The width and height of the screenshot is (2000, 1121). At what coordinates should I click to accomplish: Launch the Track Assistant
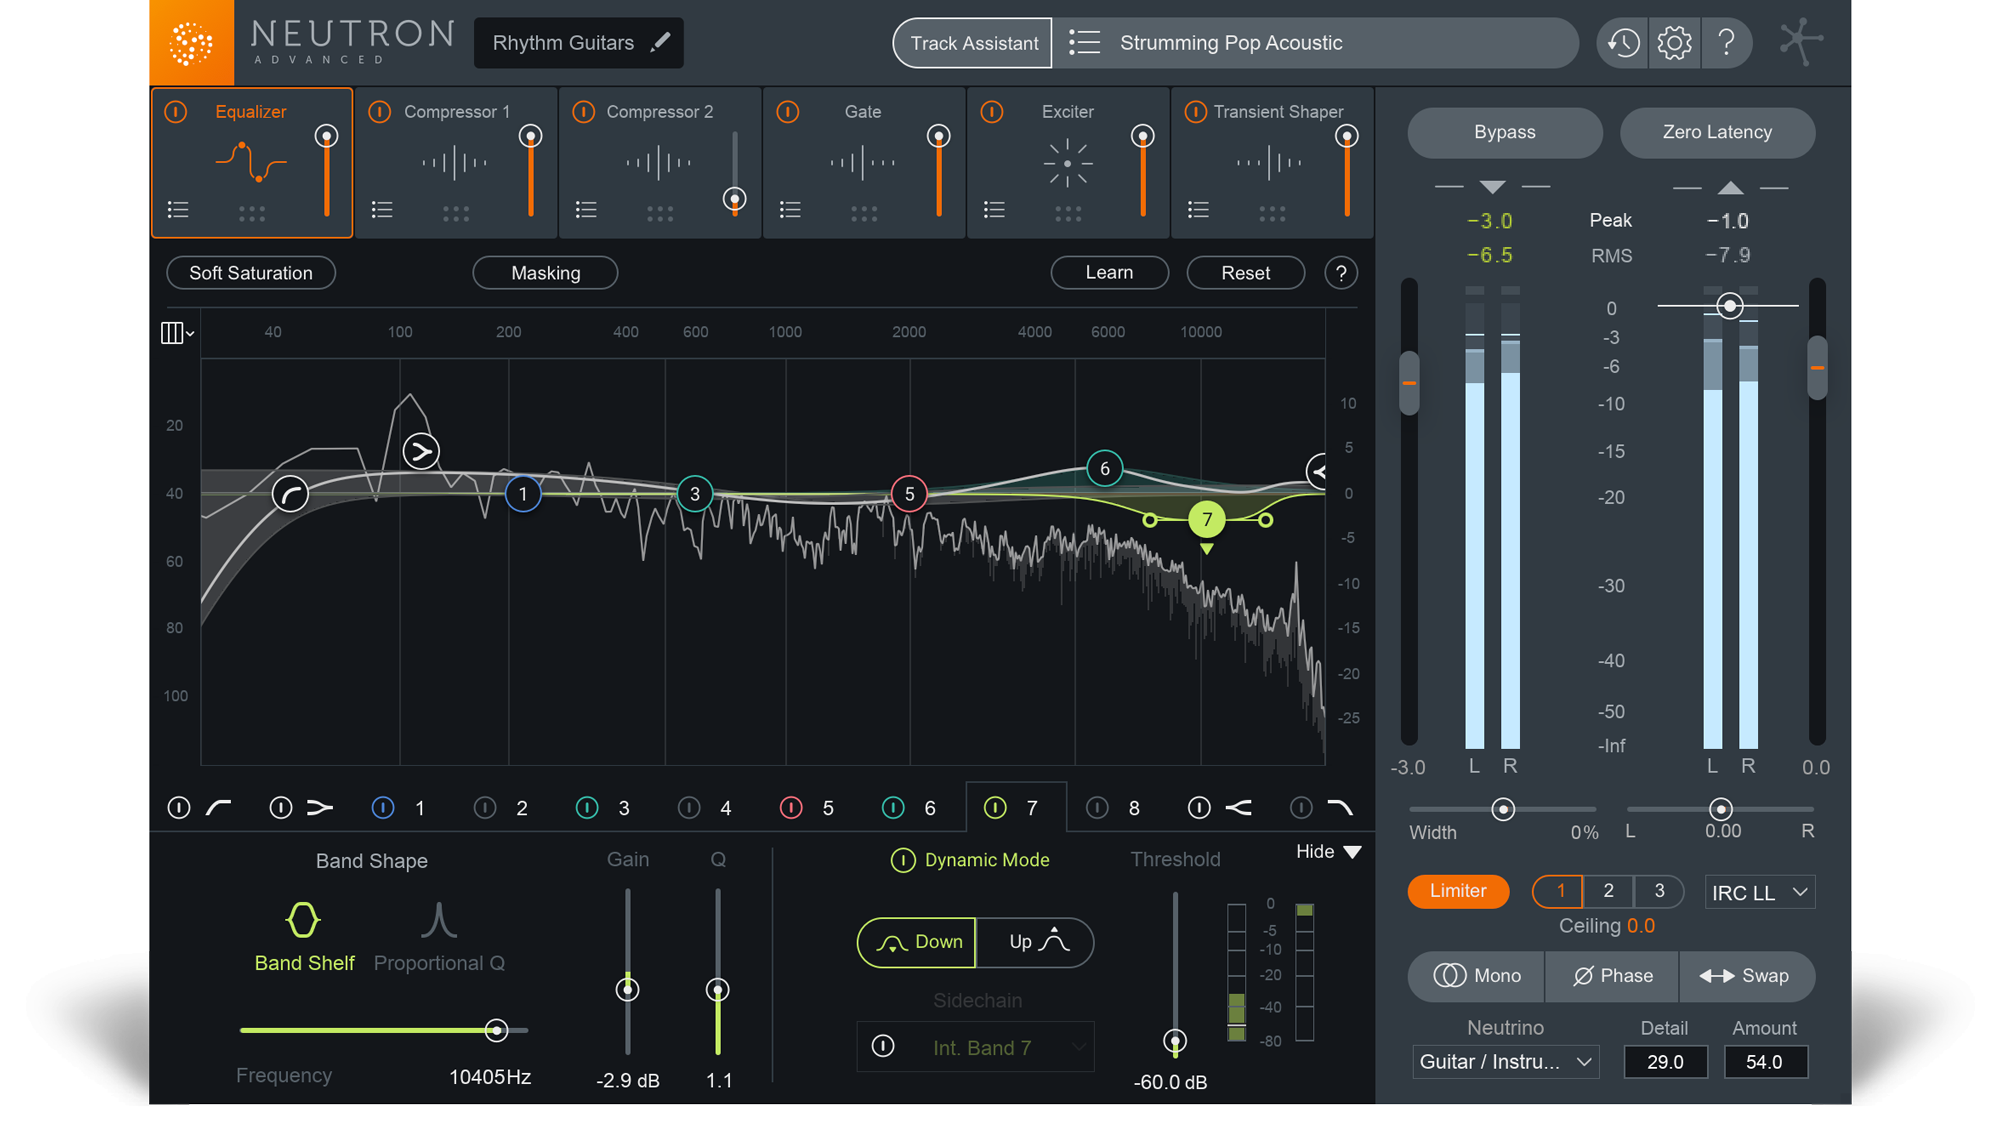tap(973, 43)
